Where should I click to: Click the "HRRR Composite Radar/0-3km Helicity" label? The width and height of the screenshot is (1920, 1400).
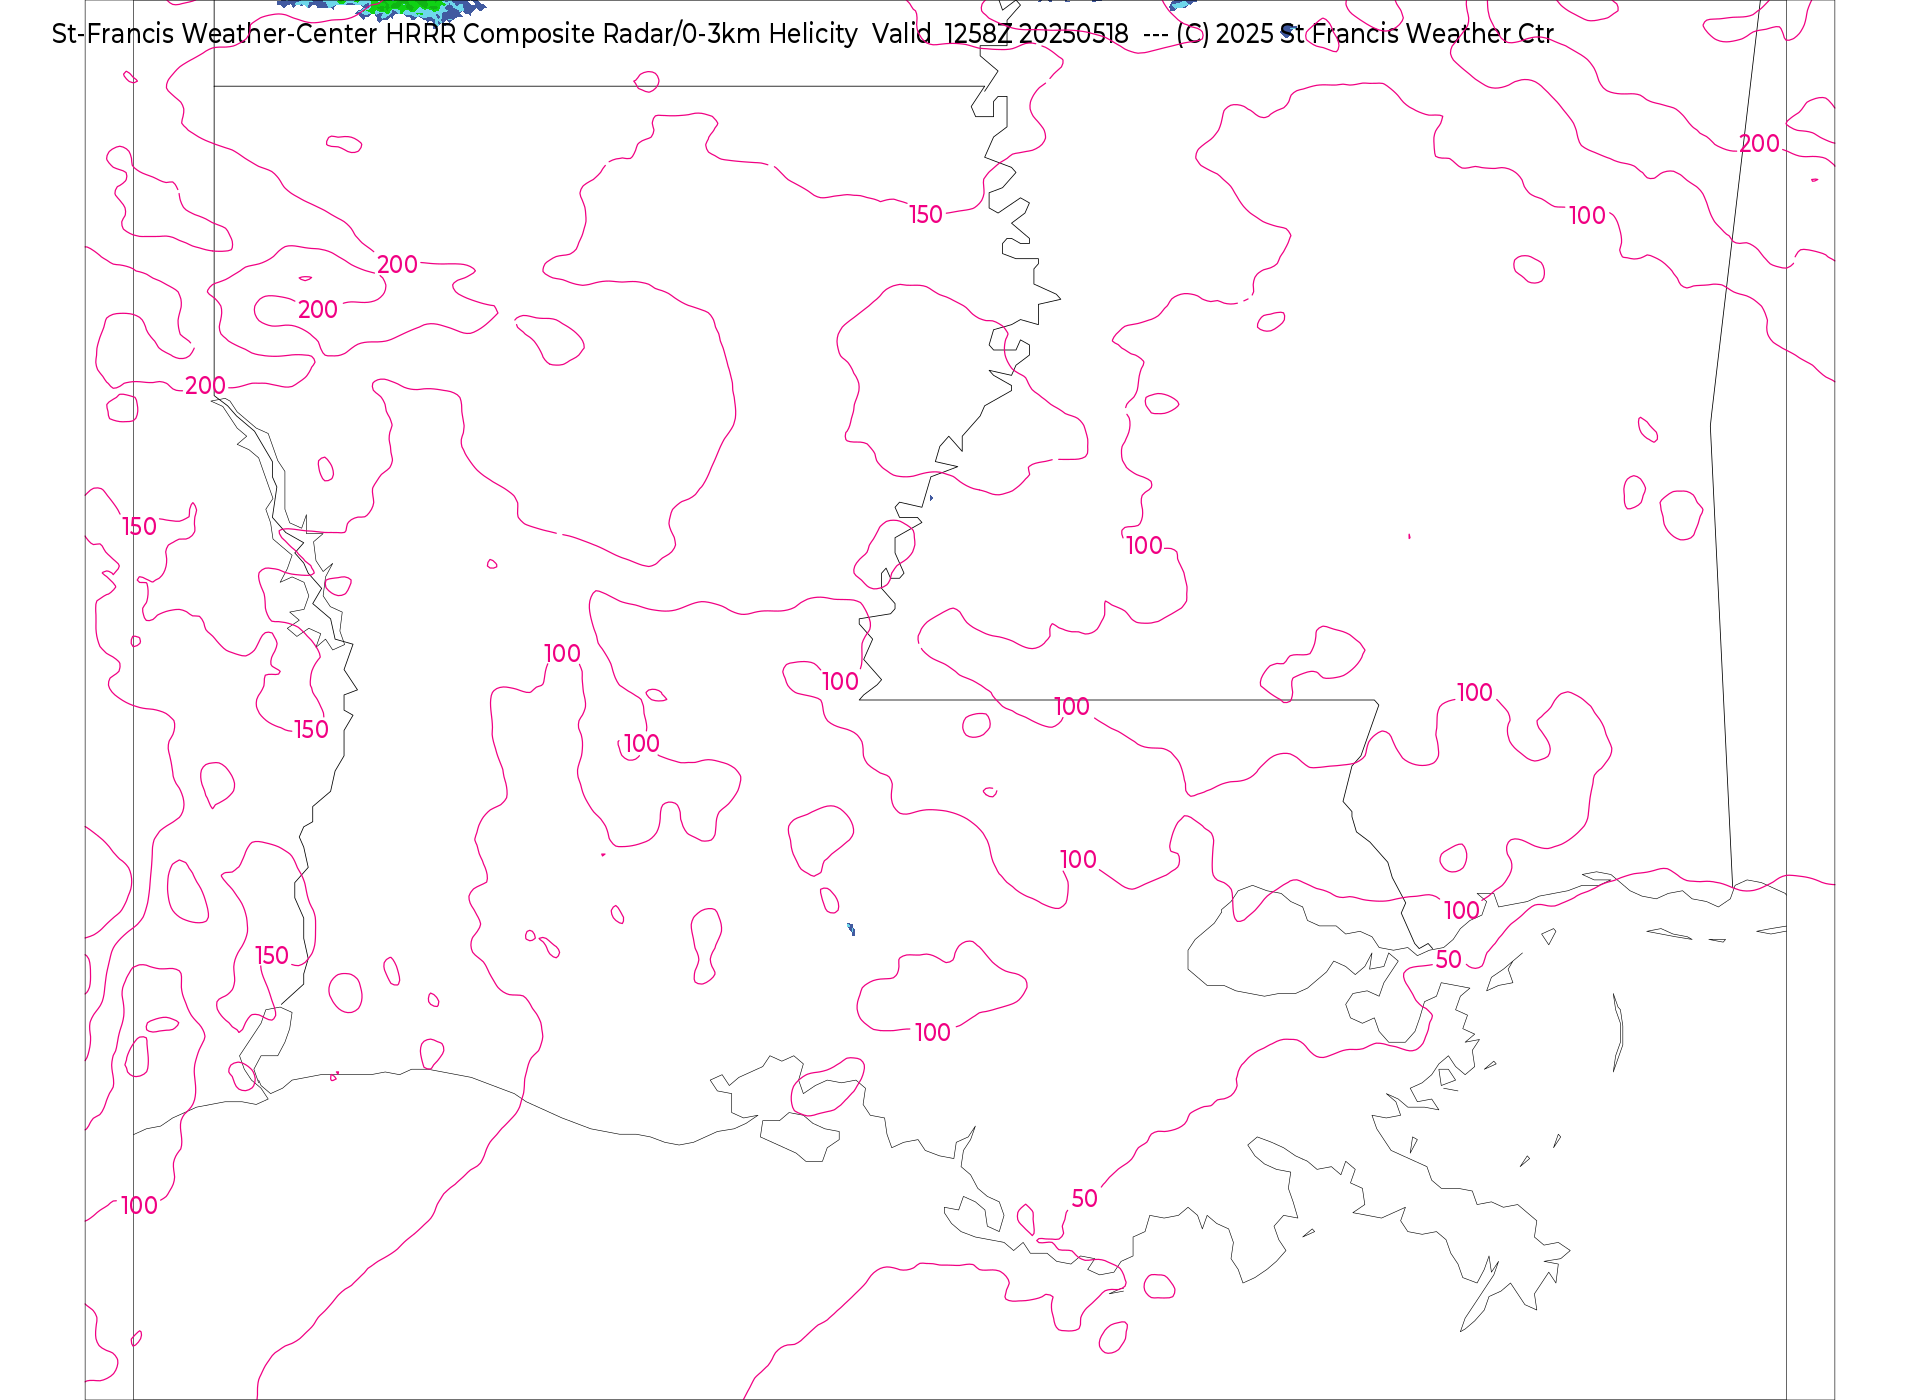[x=621, y=34]
